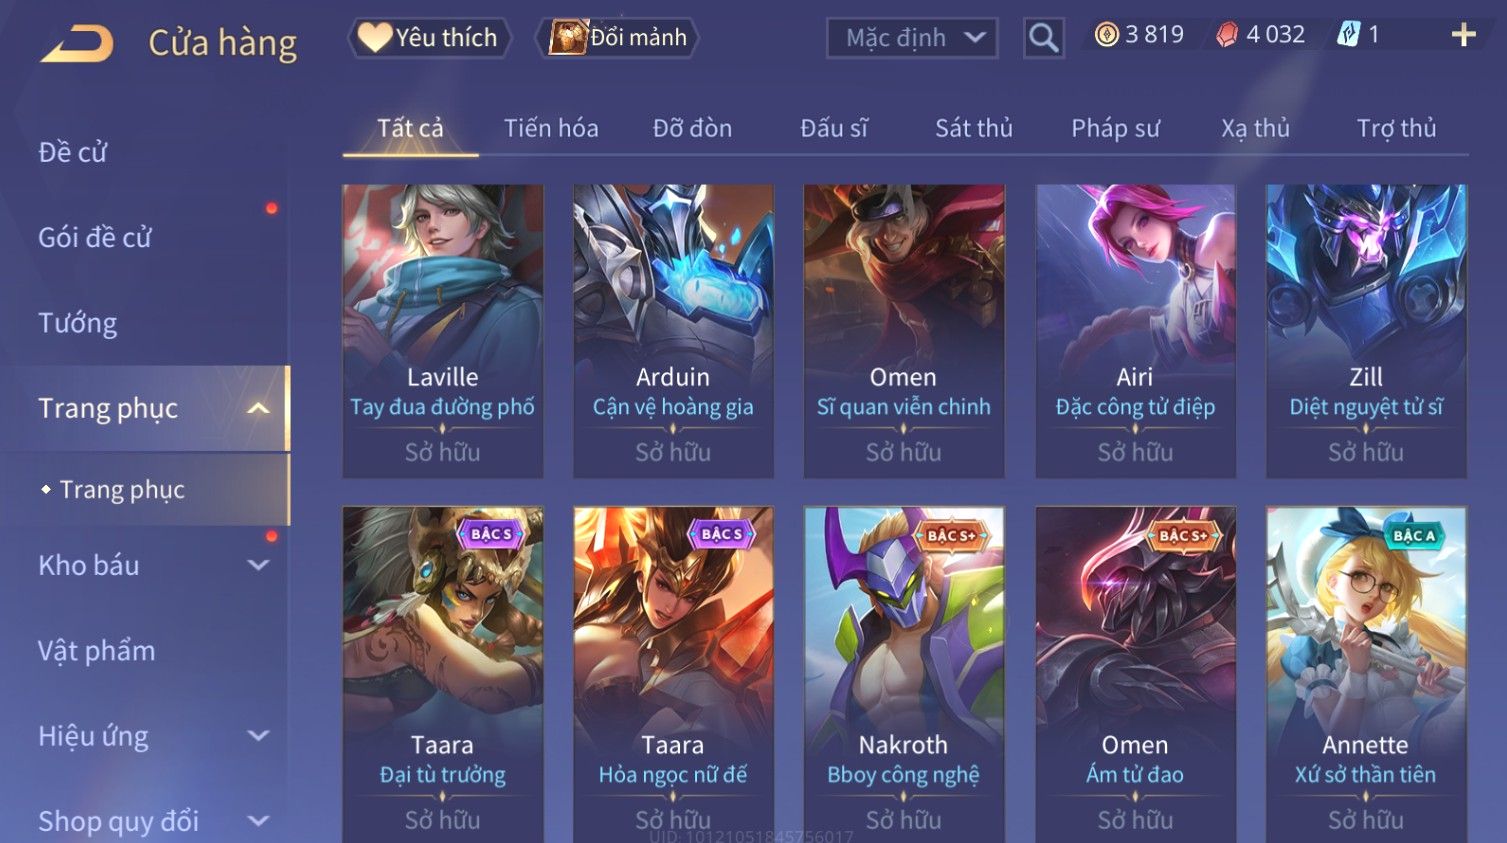
Task: Tap the red ruby currency icon
Action: tap(1227, 35)
